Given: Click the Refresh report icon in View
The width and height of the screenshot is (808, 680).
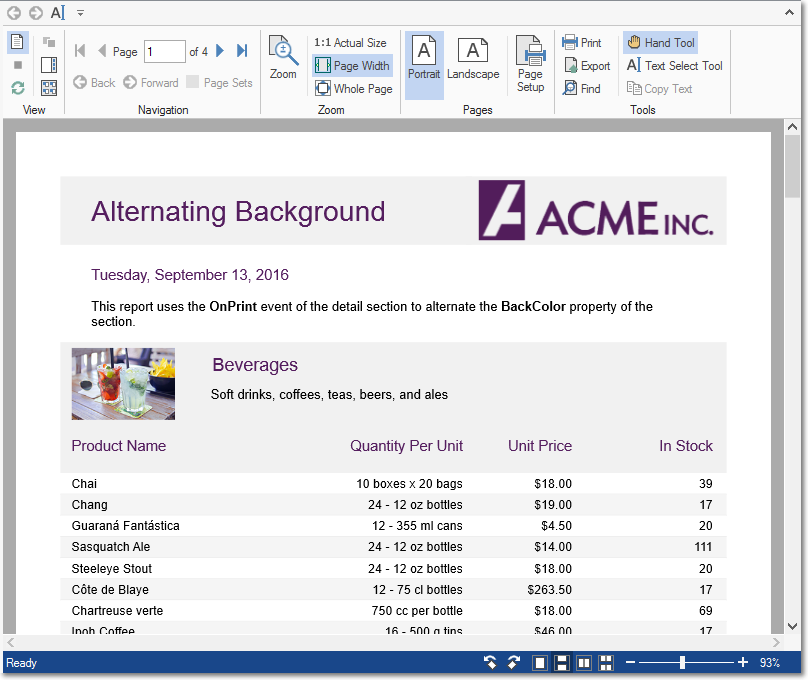Looking at the screenshot, I should (x=18, y=88).
